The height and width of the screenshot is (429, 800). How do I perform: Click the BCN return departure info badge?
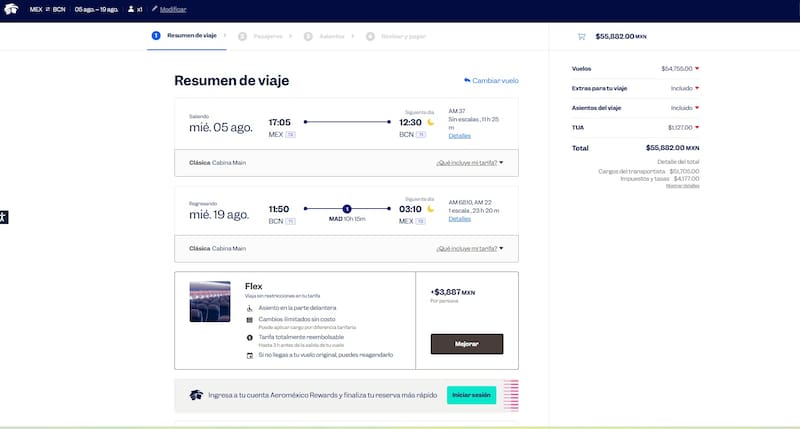(x=290, y=221)
